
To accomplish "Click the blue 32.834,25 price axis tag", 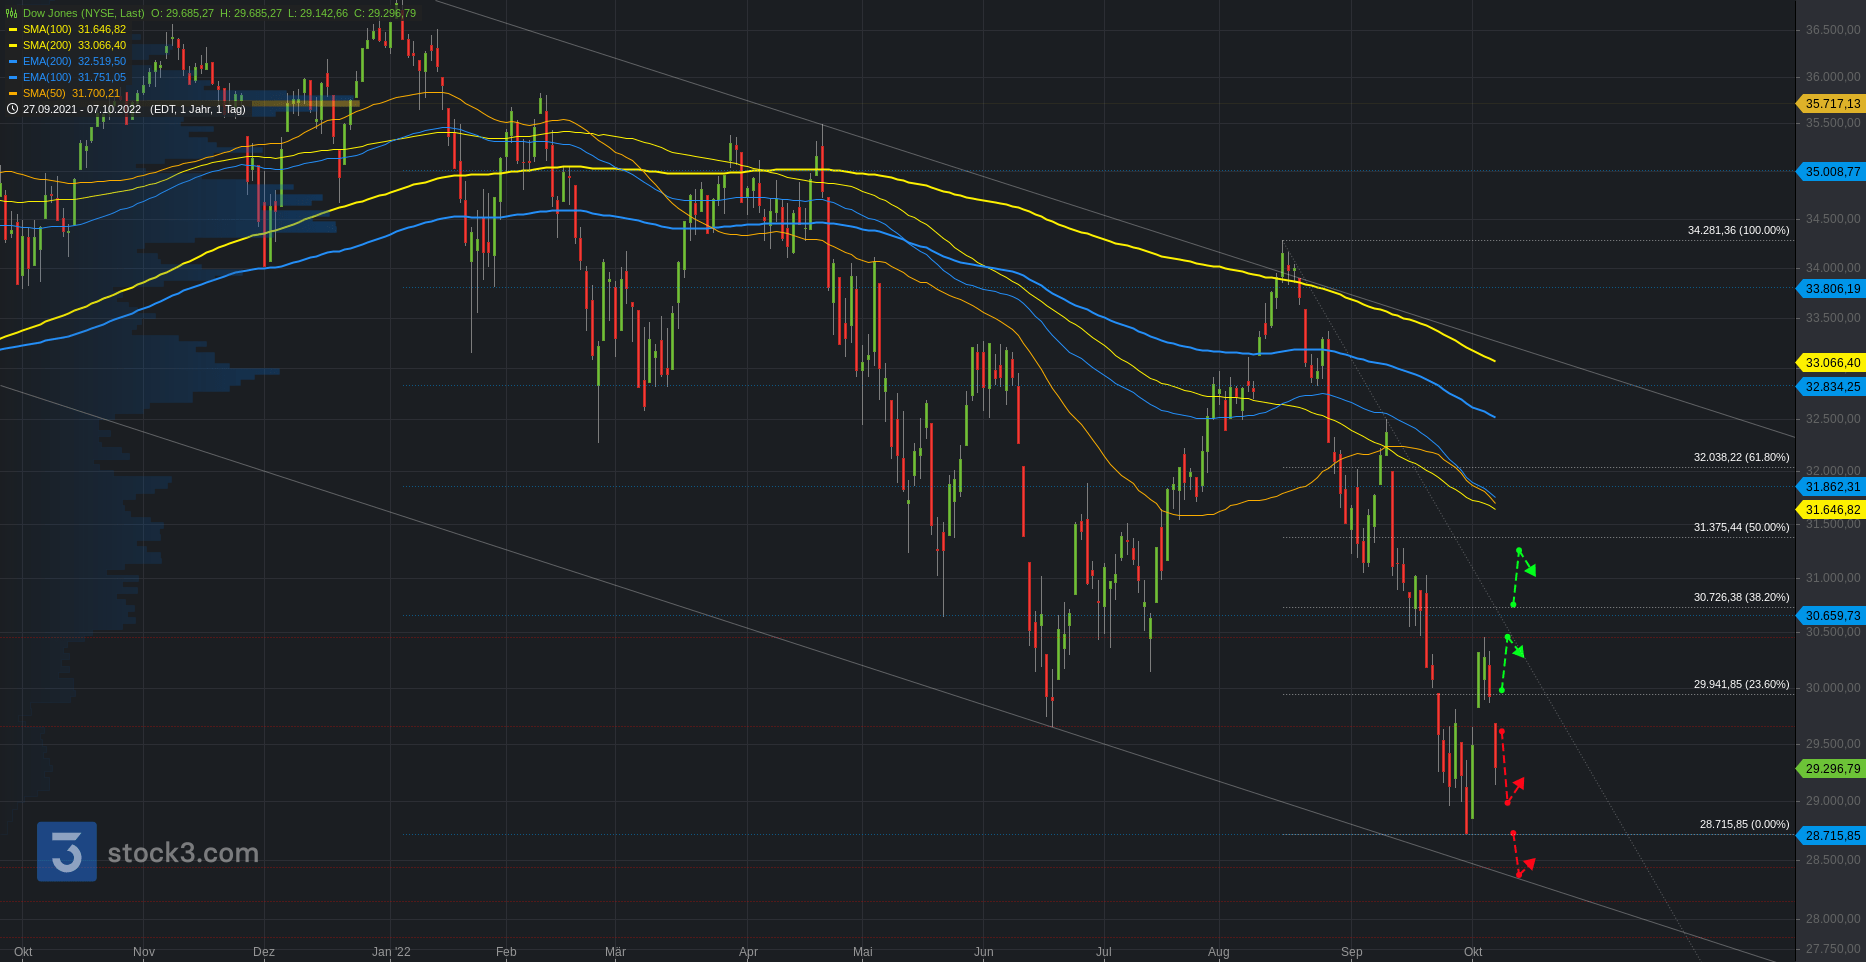I will tap(1831, 387).
